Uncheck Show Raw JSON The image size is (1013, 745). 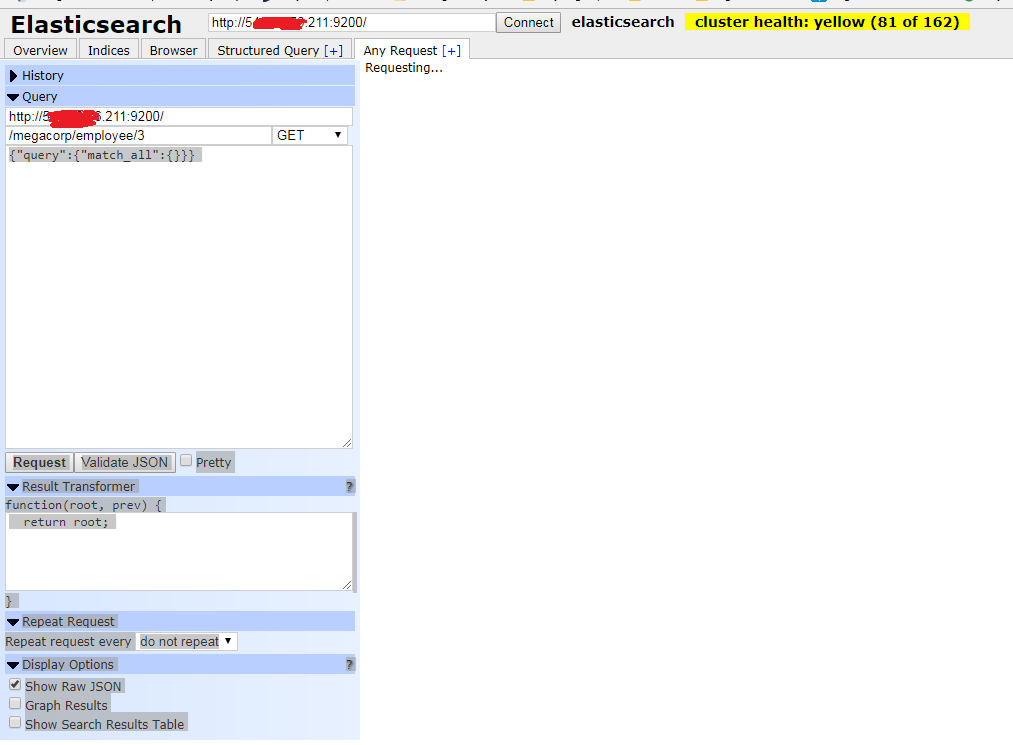pyautogui.click(x=14, y=684)
